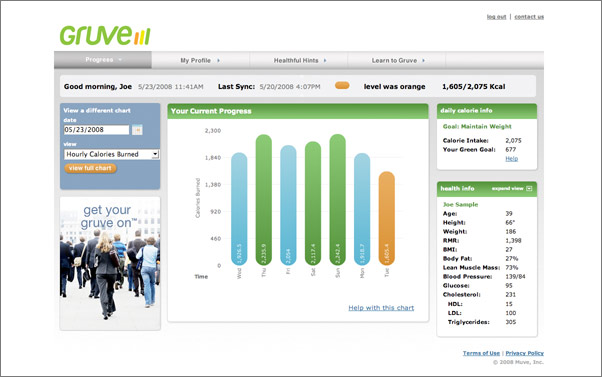This screenshot has width=602, height=377.
Task: Click the expand view link in health info
Action: click(x=508, y=188)
